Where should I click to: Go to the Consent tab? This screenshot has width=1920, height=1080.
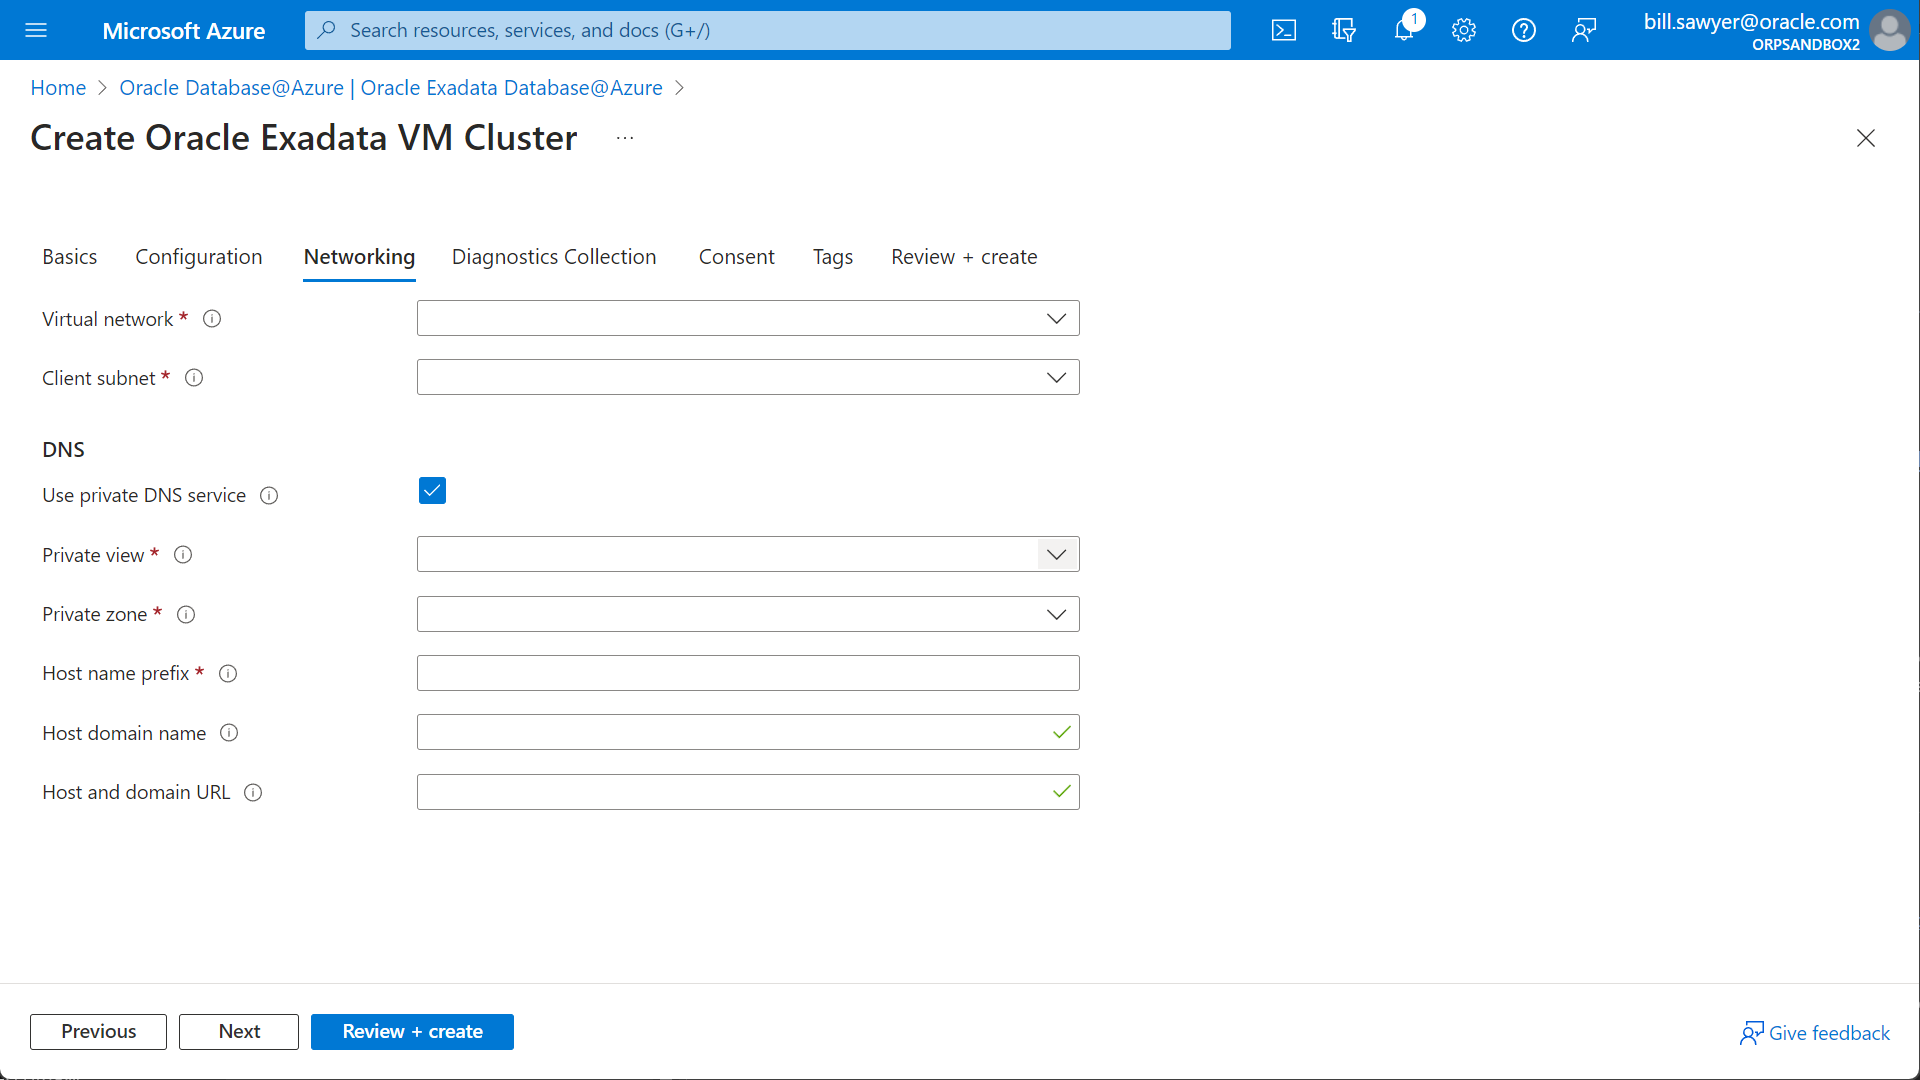[736, 257]
